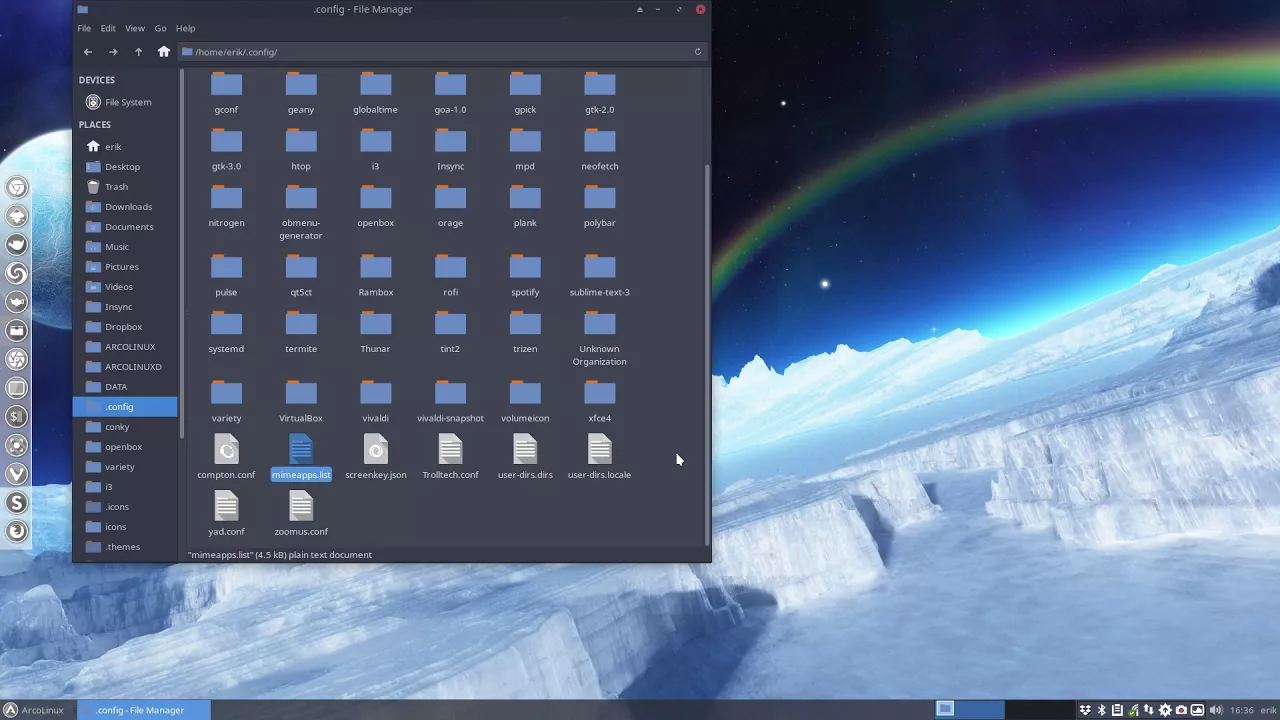This screenshot has height=720, width=1280.
Task: Select the polybar folder
Action: pyautogui.click(x=600, y=206)
